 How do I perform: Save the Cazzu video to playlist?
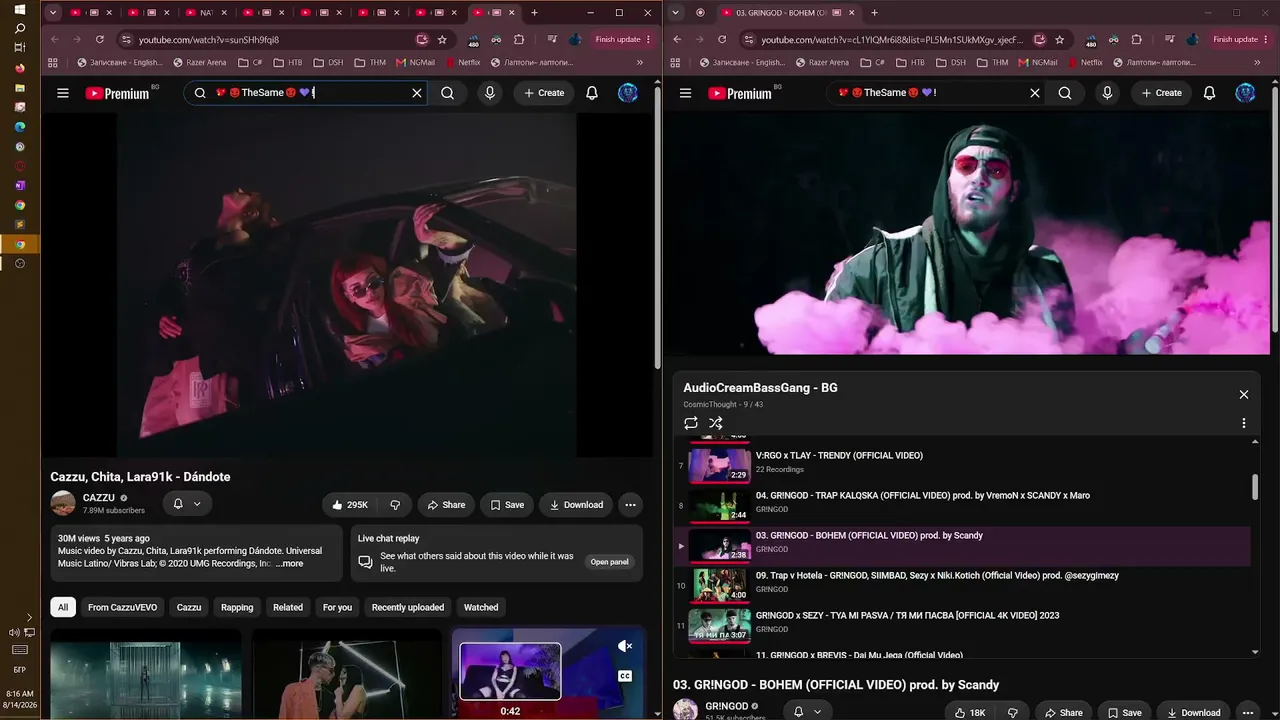tap(507, 505)
